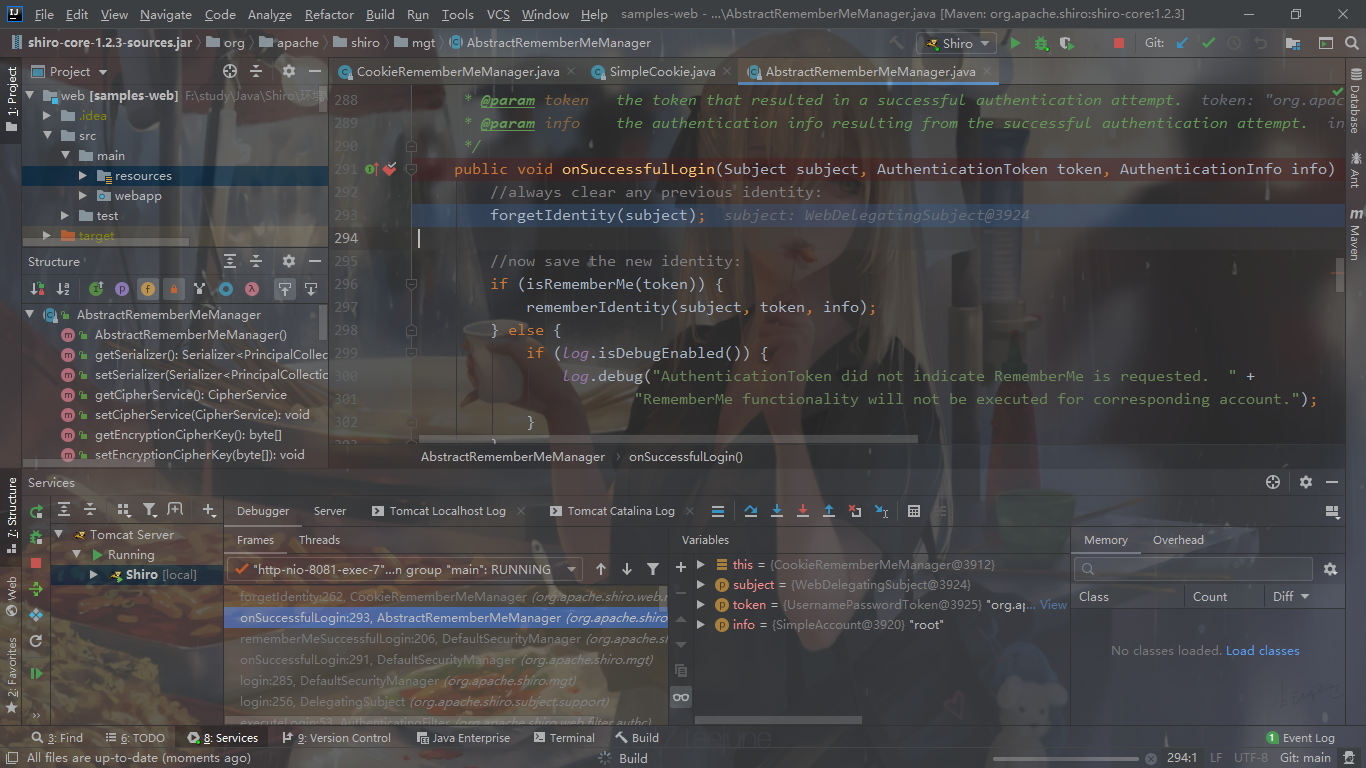Screen dimensions: 1366x768
Task: Open the Diff column dropdown in Memory
Action: point(1291,596)
